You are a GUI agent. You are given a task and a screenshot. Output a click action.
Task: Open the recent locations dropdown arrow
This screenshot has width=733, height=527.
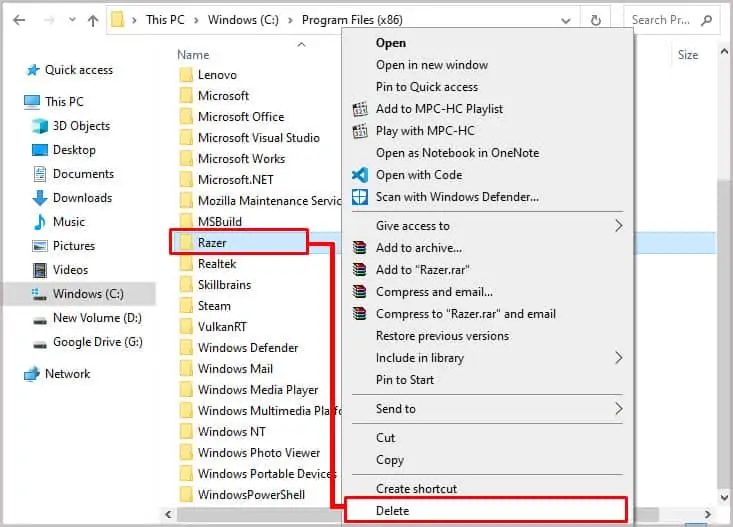72,20
